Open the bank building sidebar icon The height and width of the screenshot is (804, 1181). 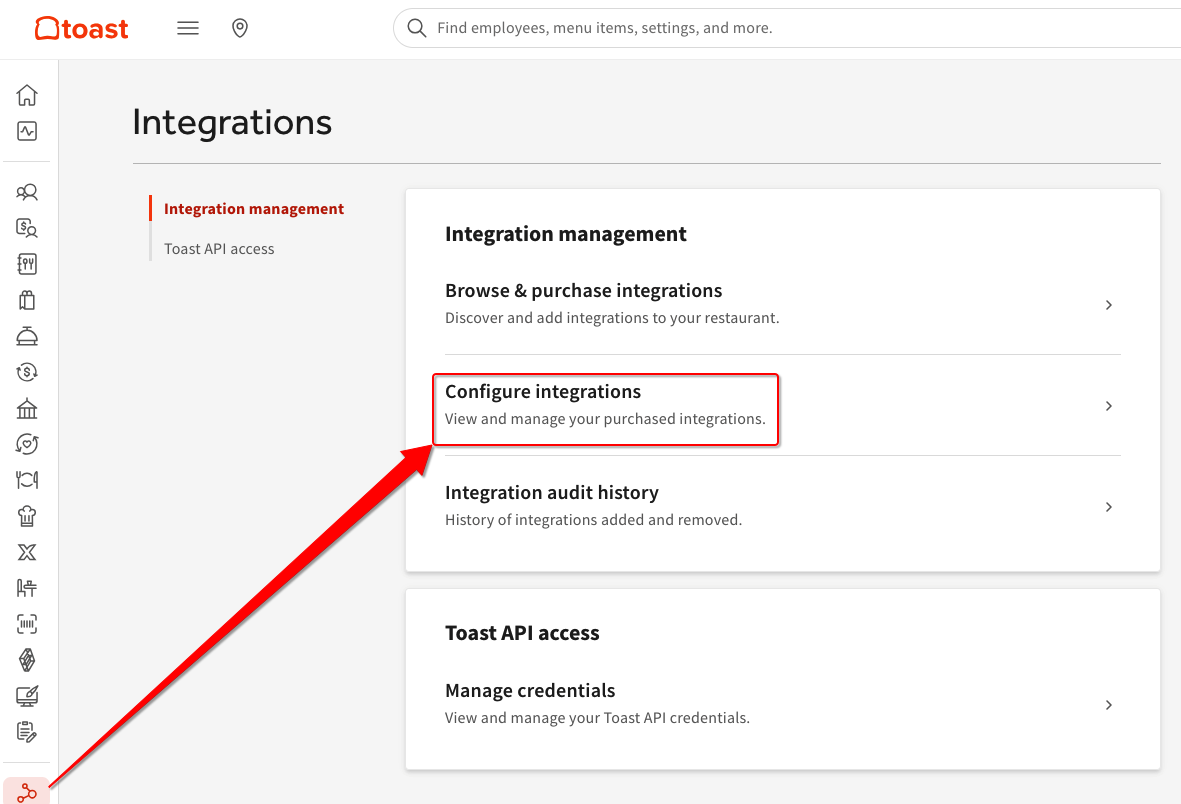tap(27, 408)
